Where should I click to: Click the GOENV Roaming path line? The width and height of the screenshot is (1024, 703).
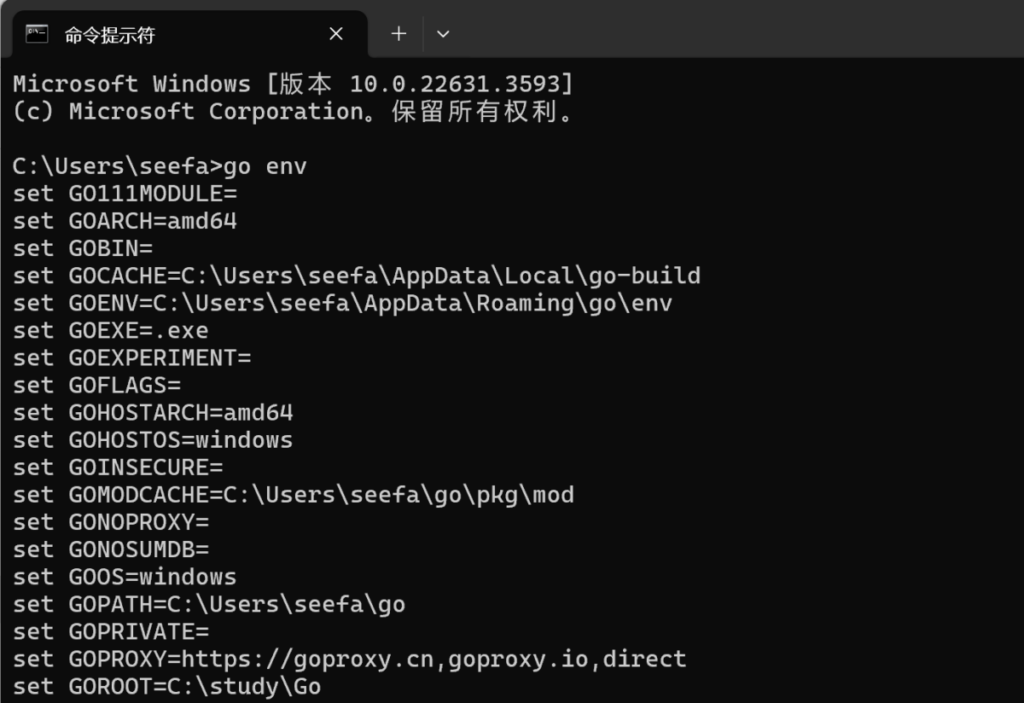click(342, 304)
